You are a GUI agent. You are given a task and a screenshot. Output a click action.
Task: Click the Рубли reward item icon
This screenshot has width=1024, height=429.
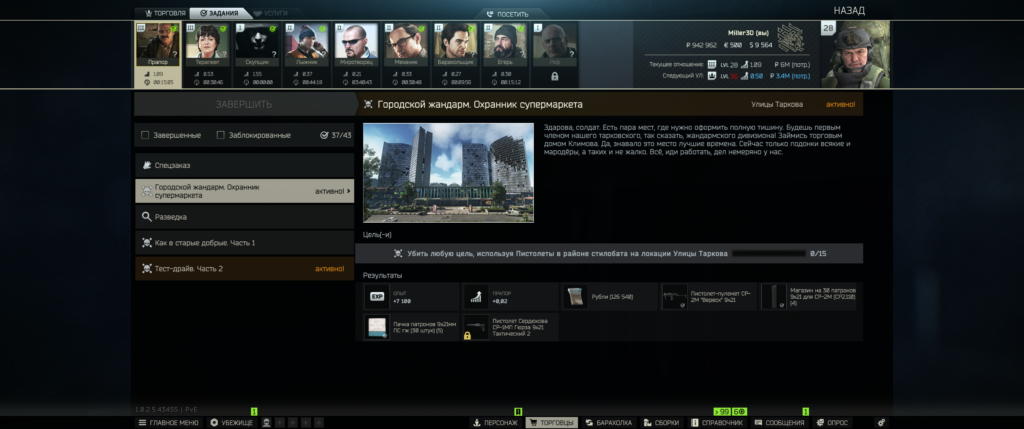click(577, 296)
